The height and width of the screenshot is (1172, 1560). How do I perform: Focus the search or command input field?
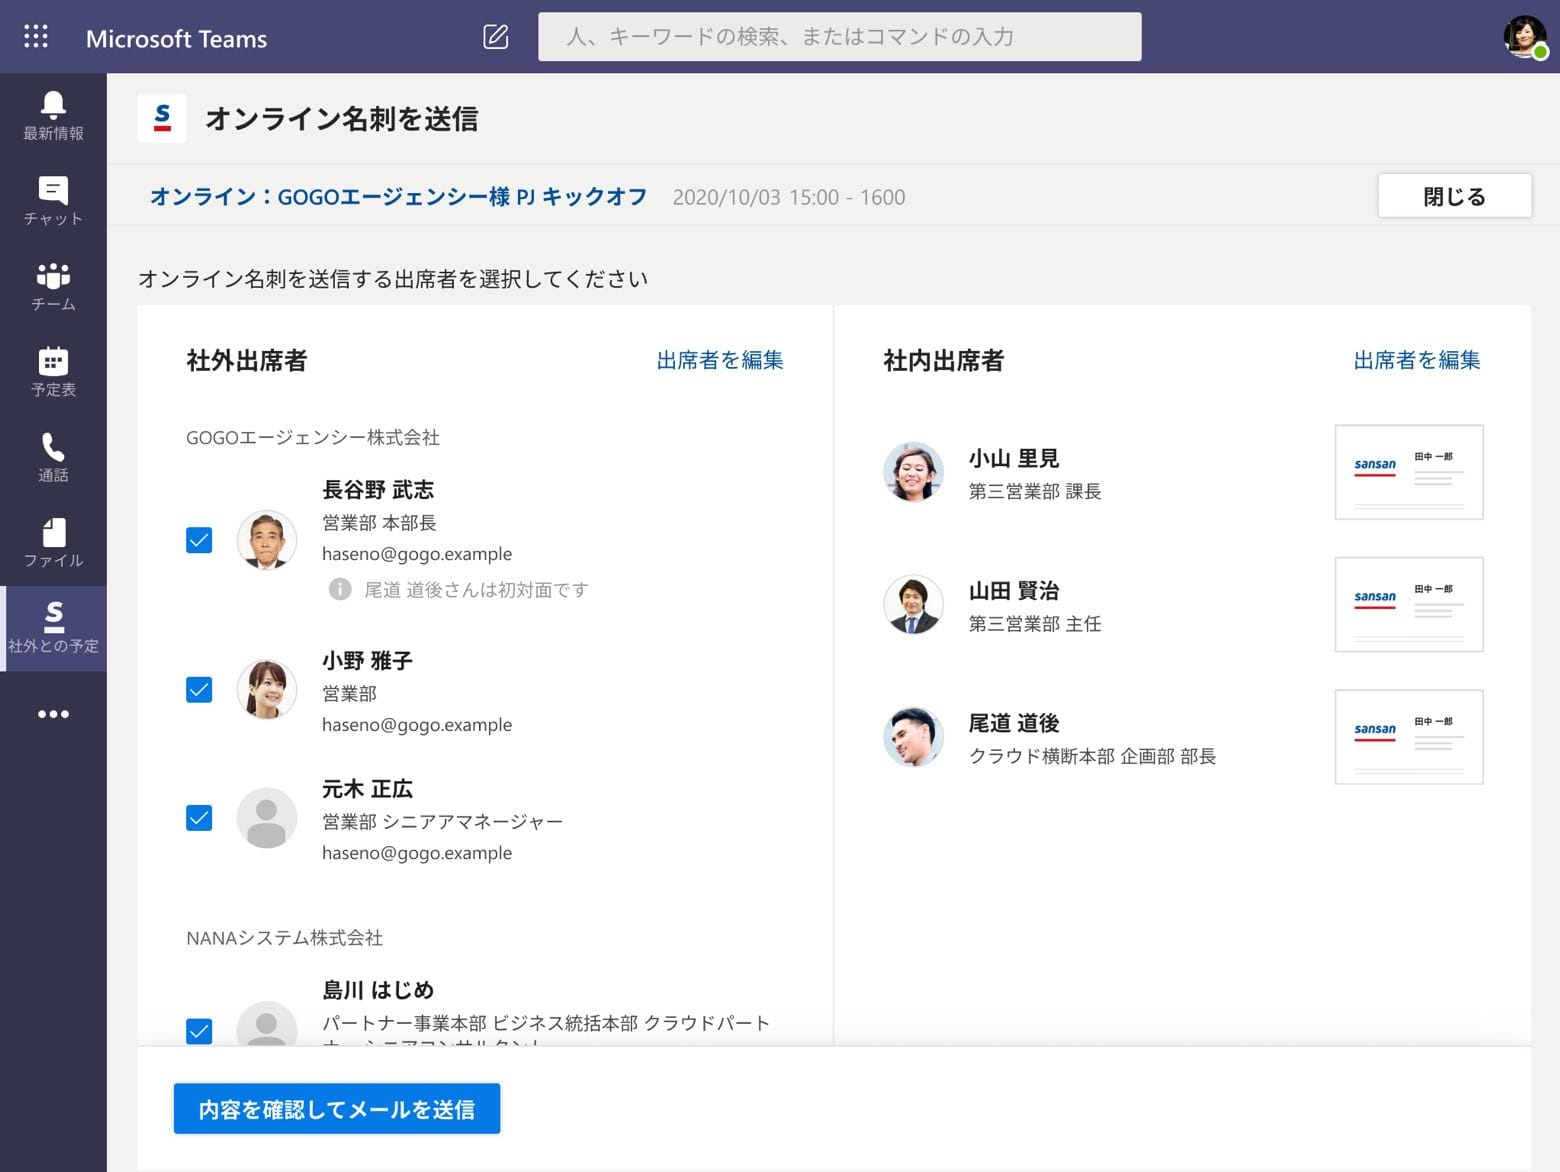pos(840,37)
